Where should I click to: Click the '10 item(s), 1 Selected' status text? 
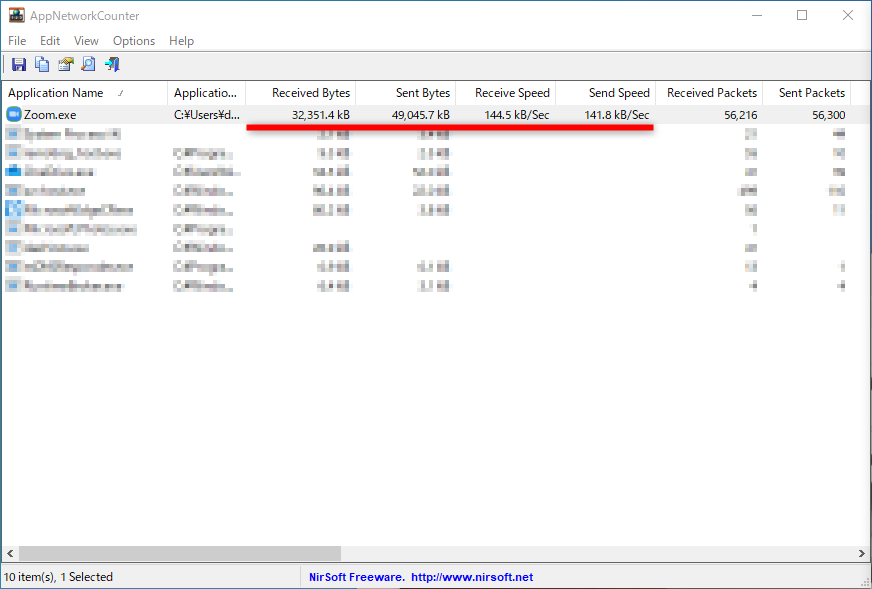59,577
